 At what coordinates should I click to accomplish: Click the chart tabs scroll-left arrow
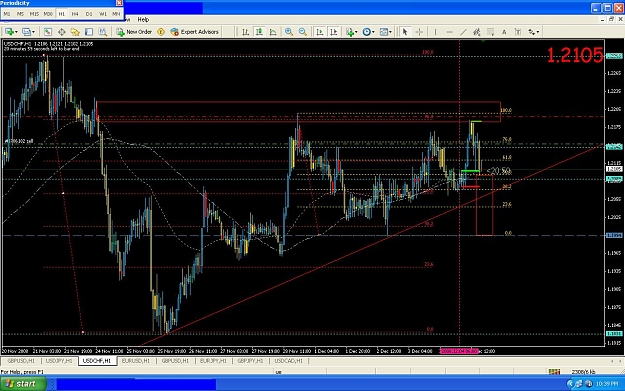click(x=612, y=361)
